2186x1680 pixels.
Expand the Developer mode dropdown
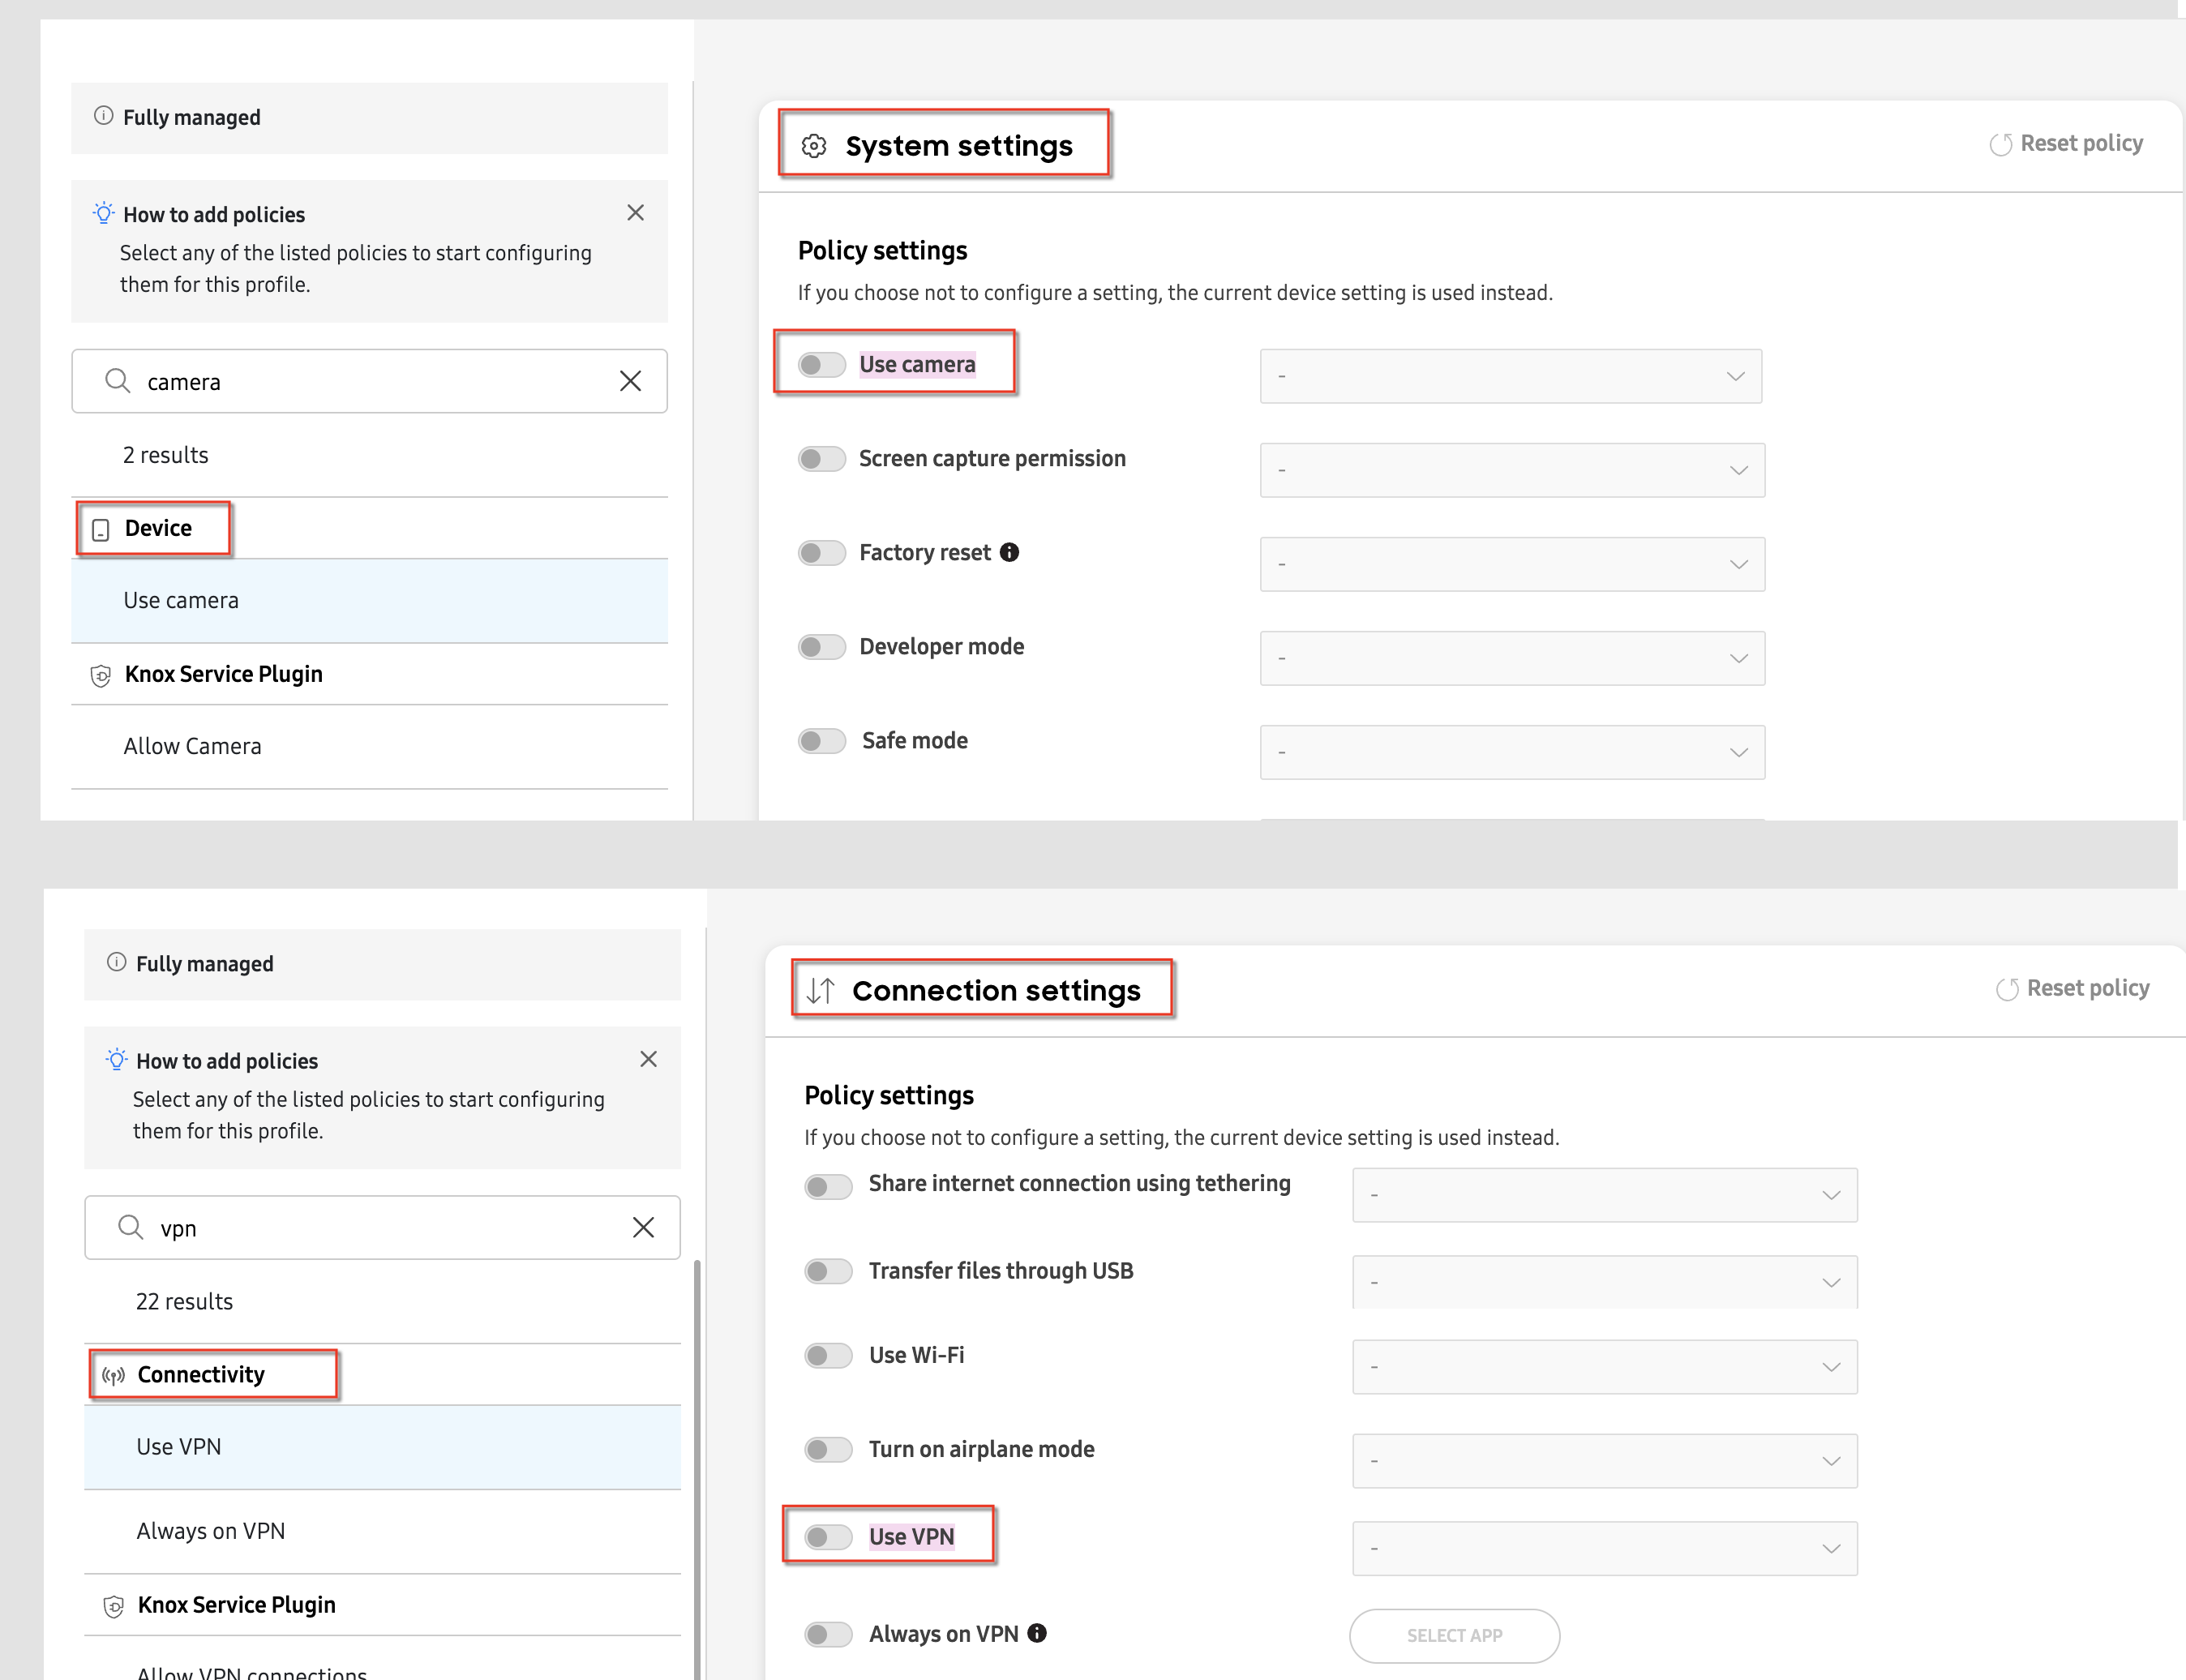click(x=1512, y=658)
